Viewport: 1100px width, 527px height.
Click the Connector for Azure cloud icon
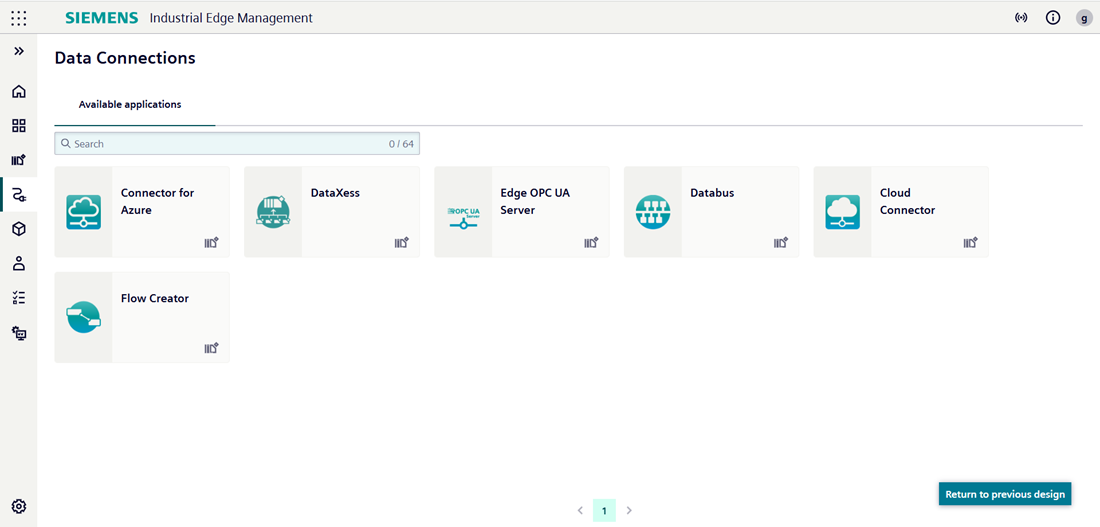[83, 212]
